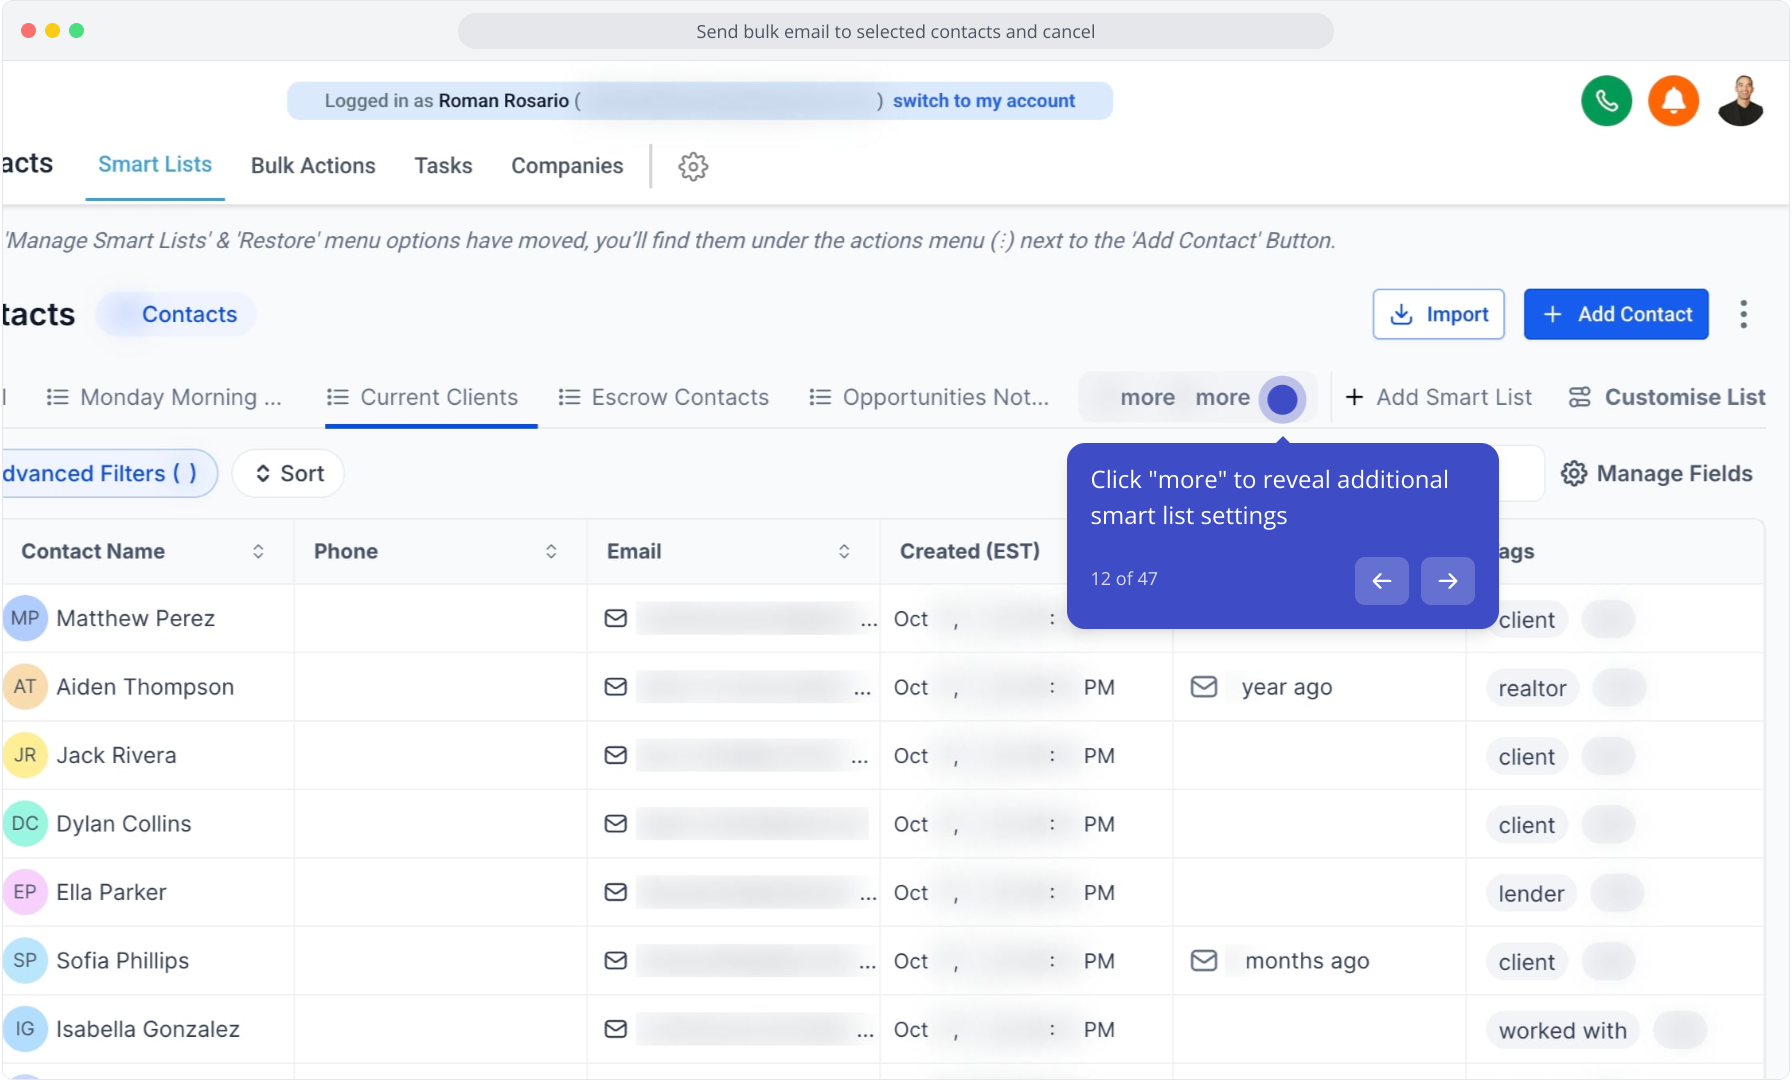Image resolution: width=1792 pixels, height=1080 pixels.
Task: Advance to next tour step arrow
Action: [1447, 581]
